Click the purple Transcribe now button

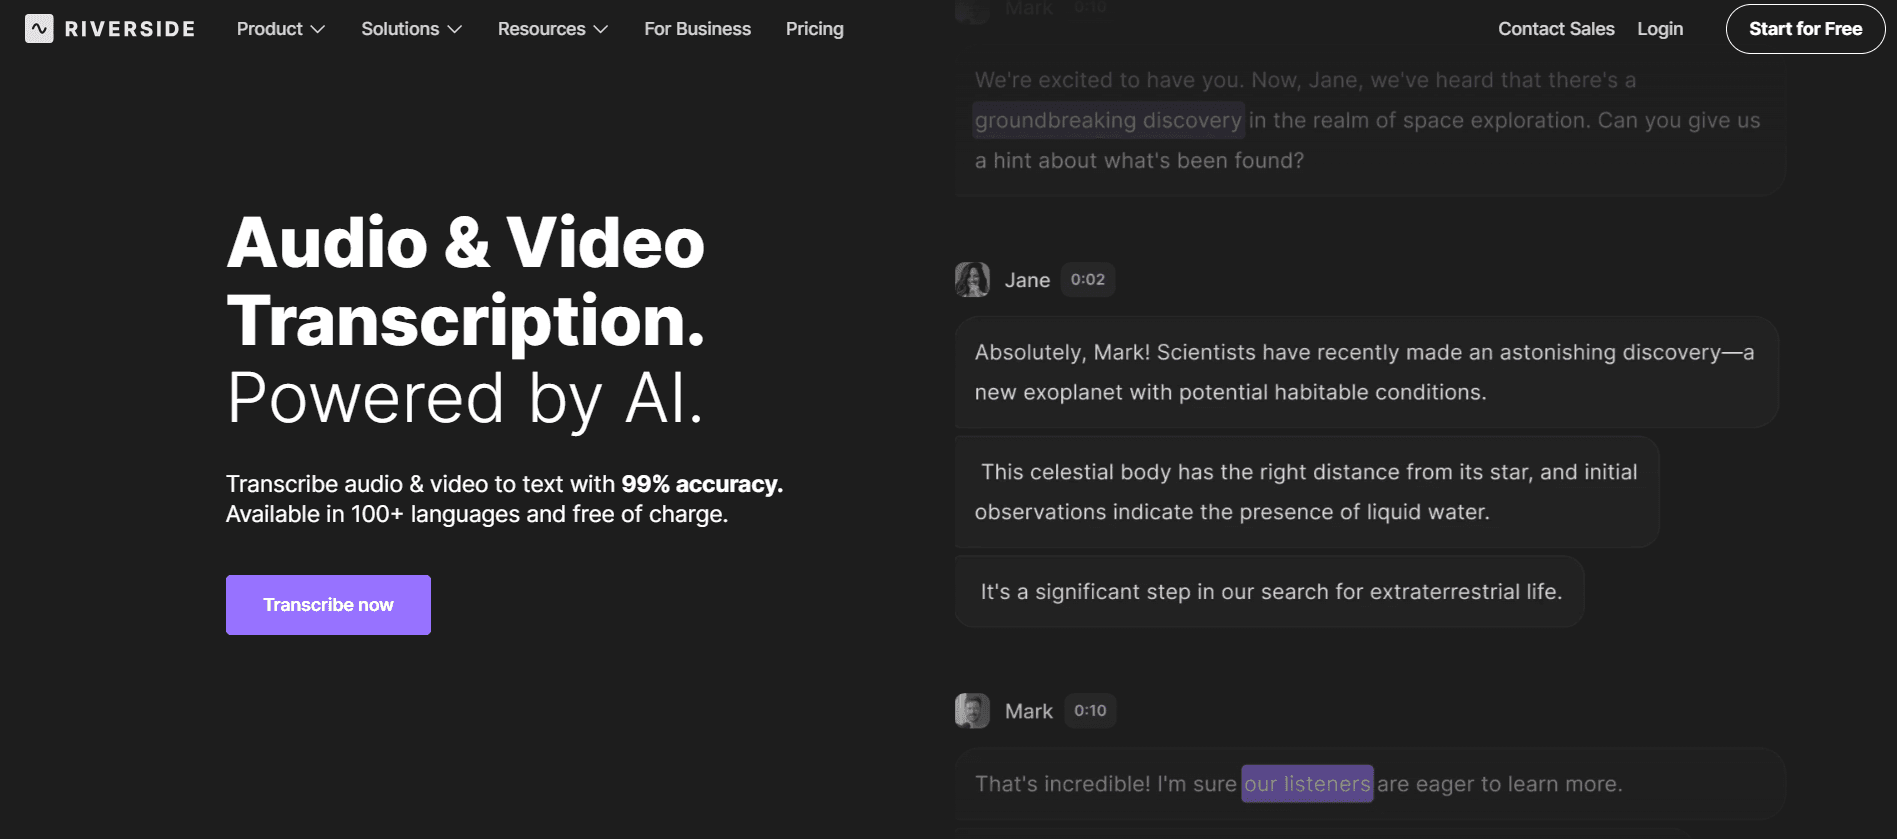(x=328, y=605)
